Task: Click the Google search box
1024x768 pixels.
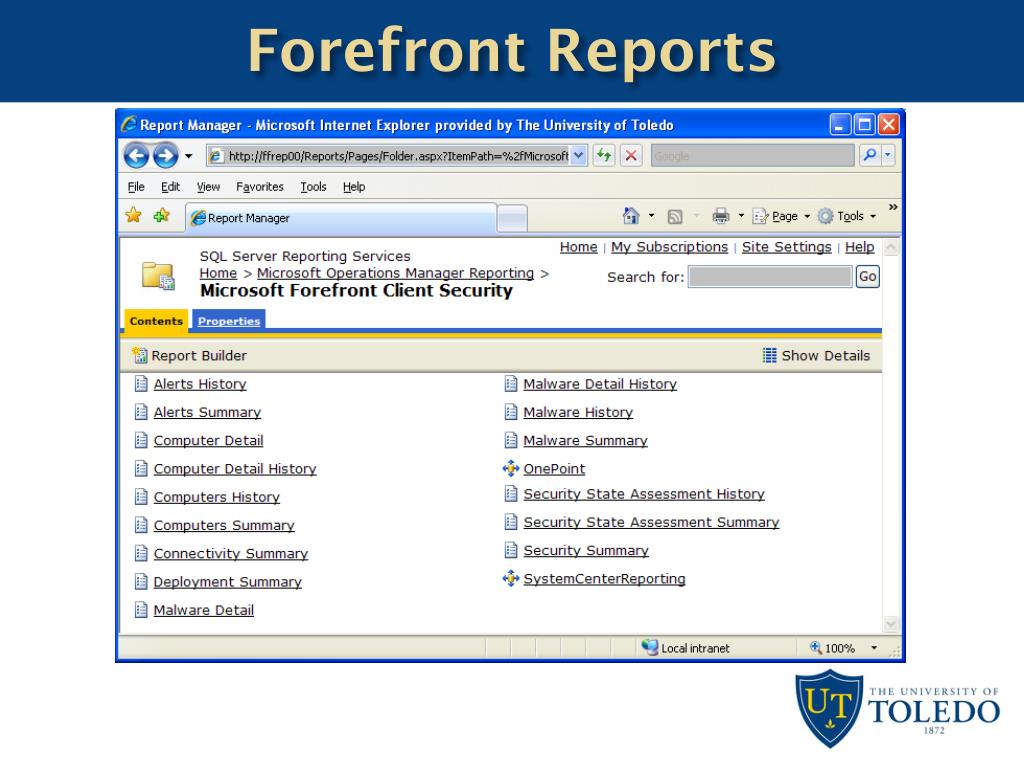Action: tap(752, 155)
